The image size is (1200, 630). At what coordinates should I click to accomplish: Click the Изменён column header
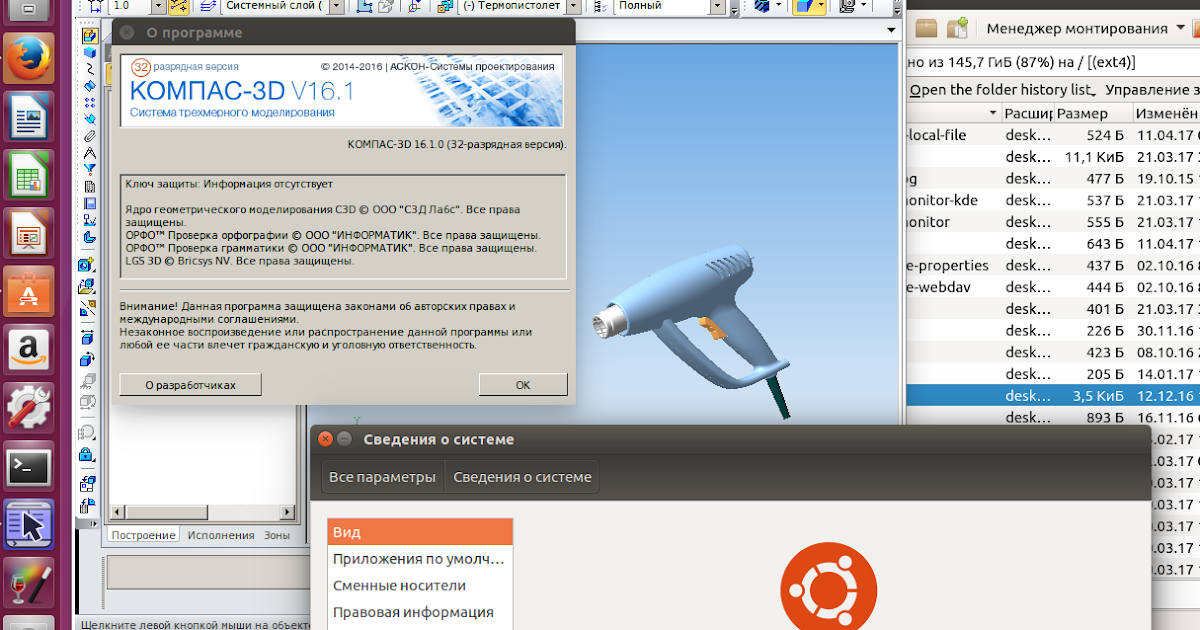coord(1167,113)
